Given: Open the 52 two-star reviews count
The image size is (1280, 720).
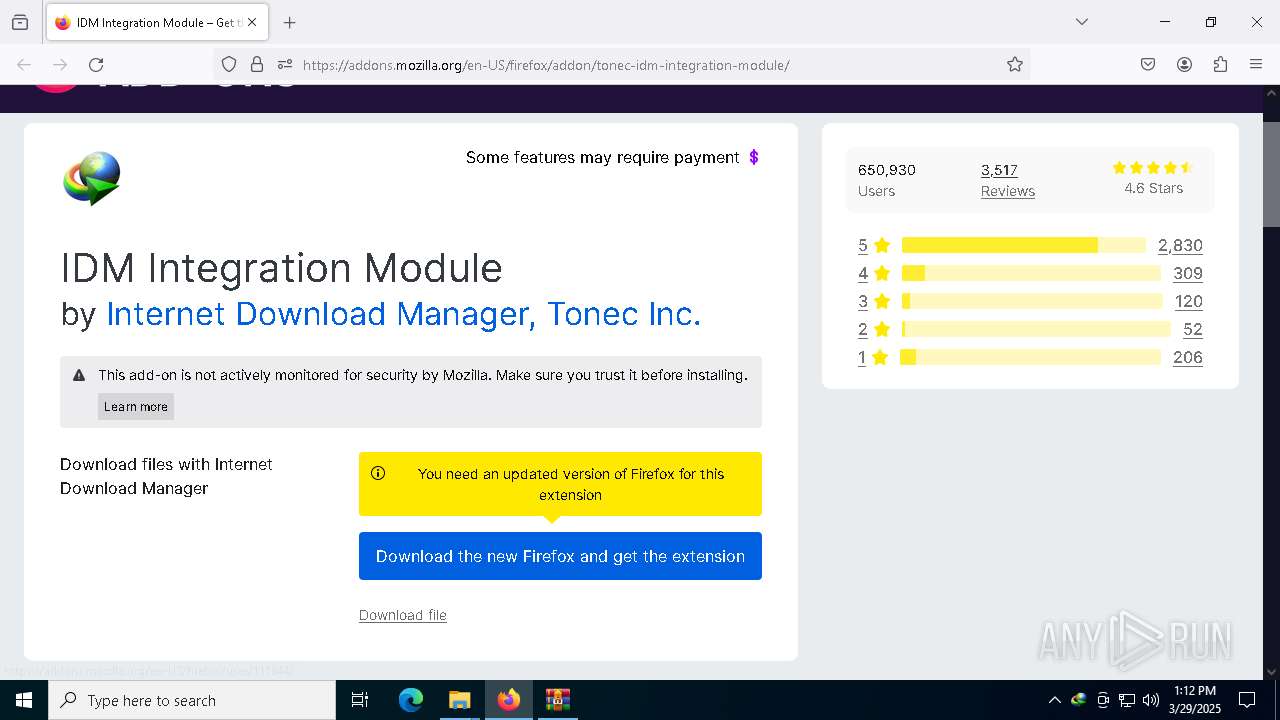Looking at the screenshot, I should [x=1193, y=329].
